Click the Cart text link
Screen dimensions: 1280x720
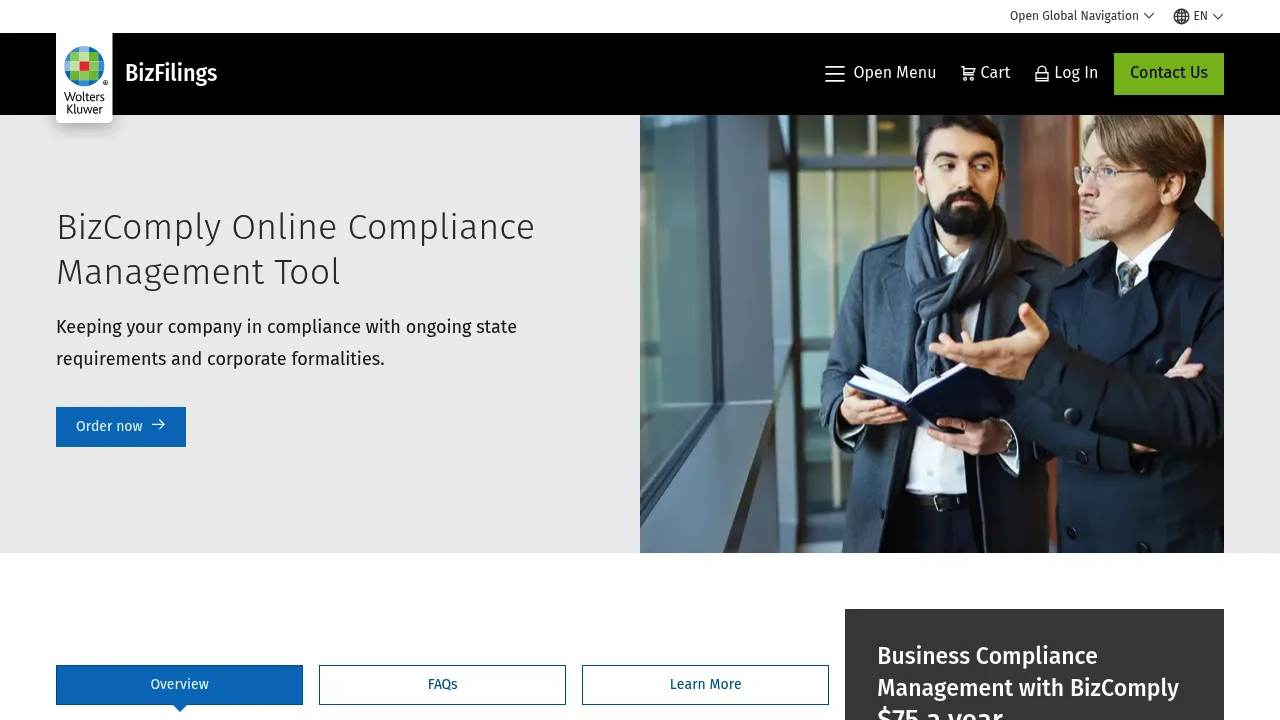tap(995, 73)
